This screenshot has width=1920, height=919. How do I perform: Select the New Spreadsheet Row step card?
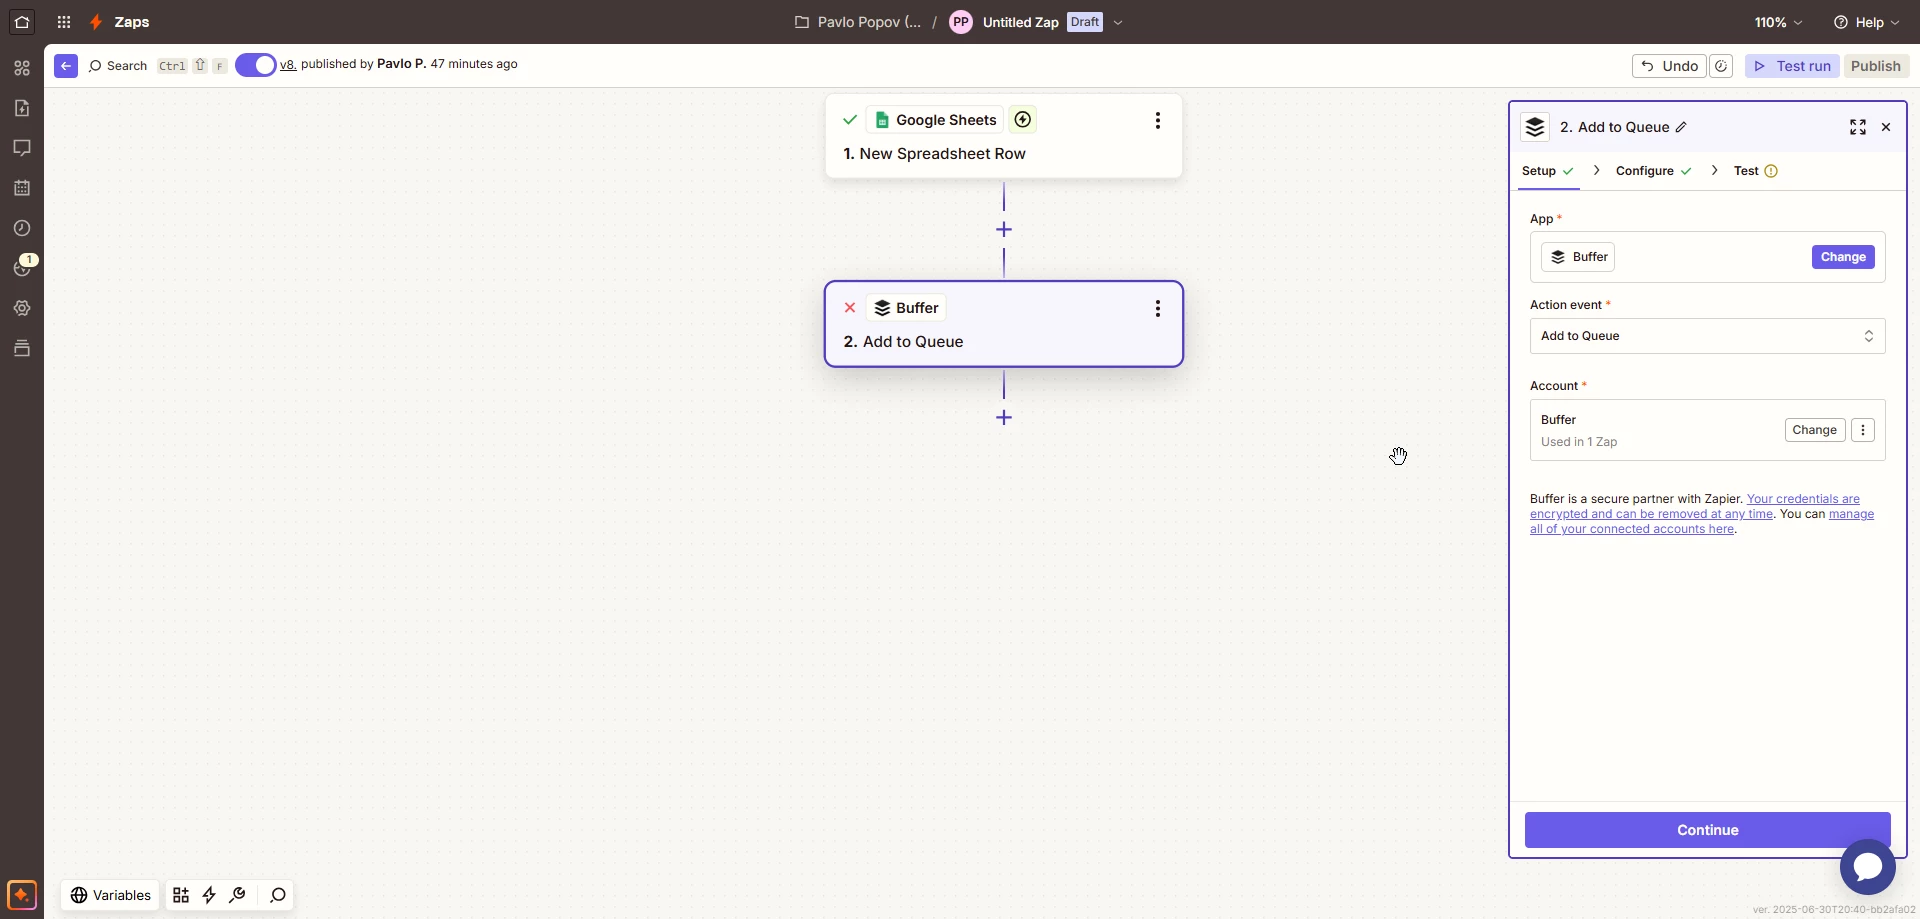click(x=1004, y=136)
